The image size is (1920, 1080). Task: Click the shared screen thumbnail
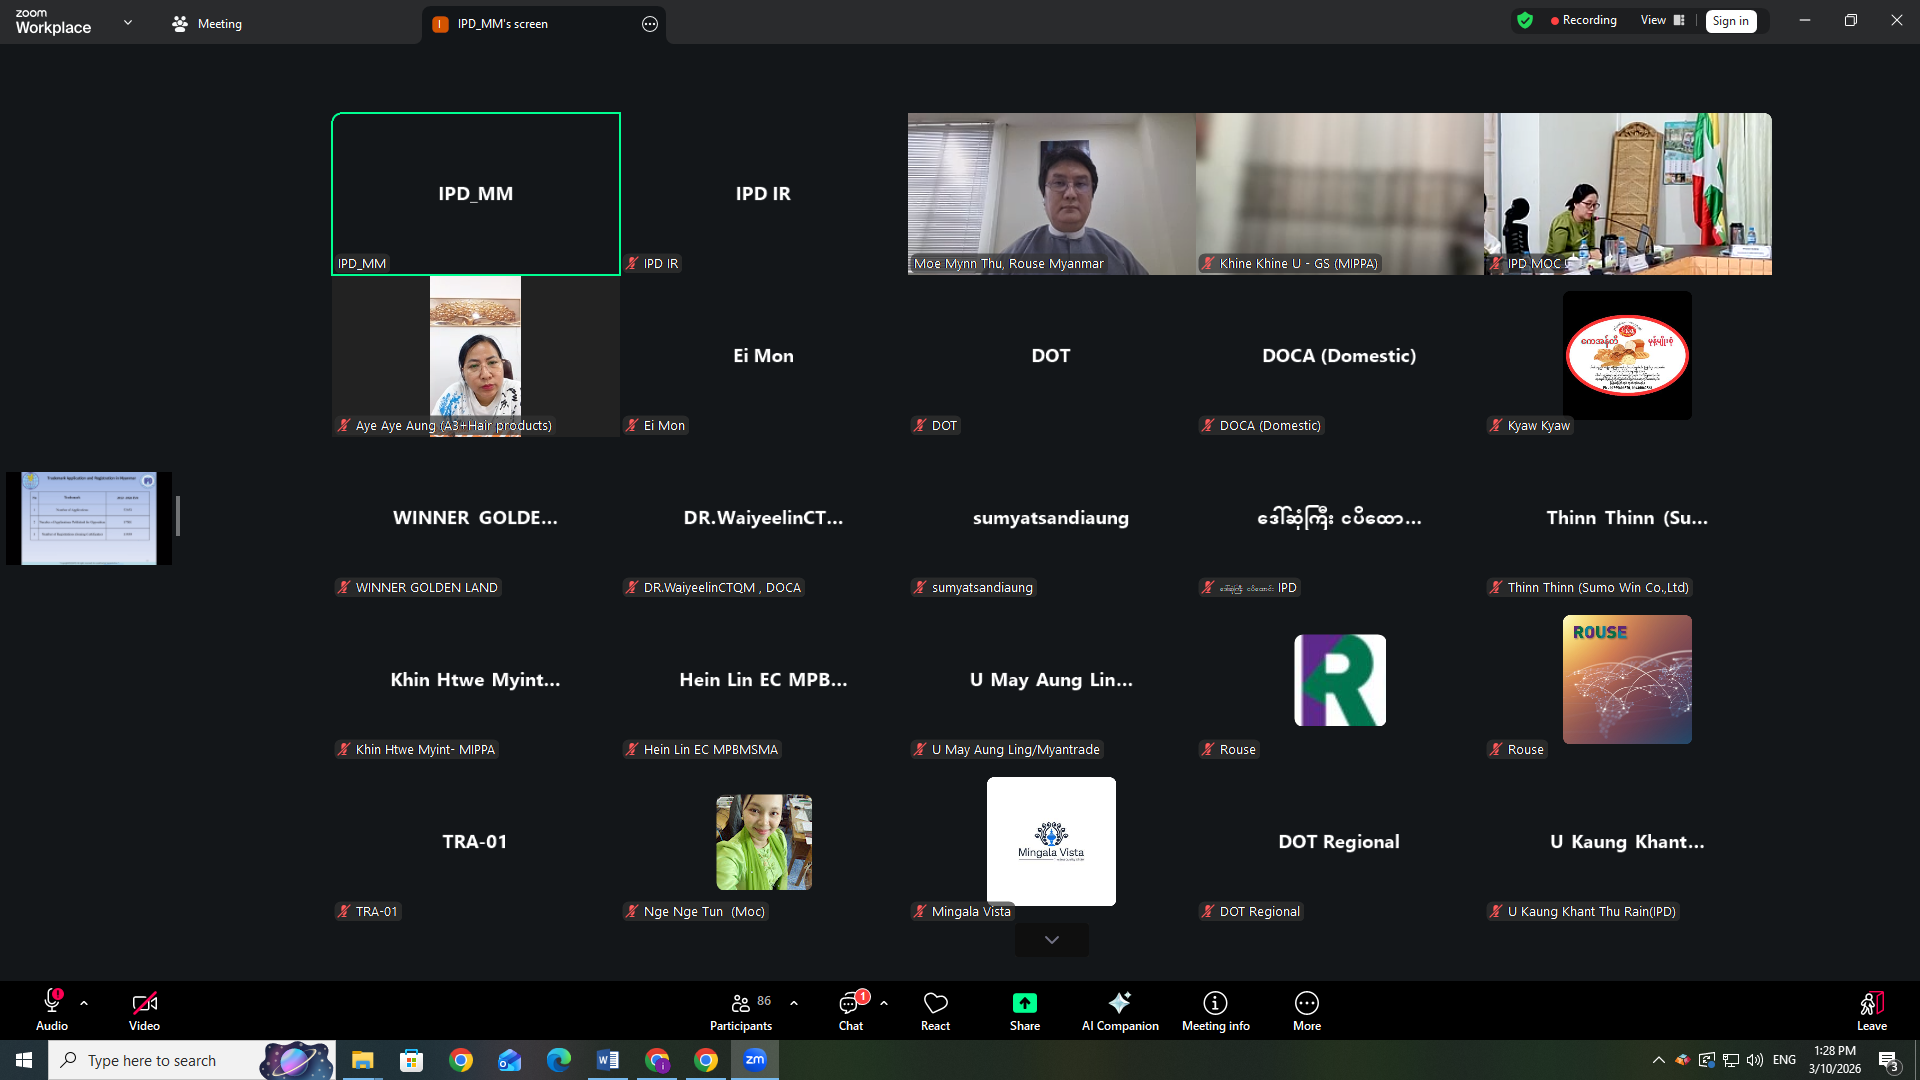tap(89, 518)
